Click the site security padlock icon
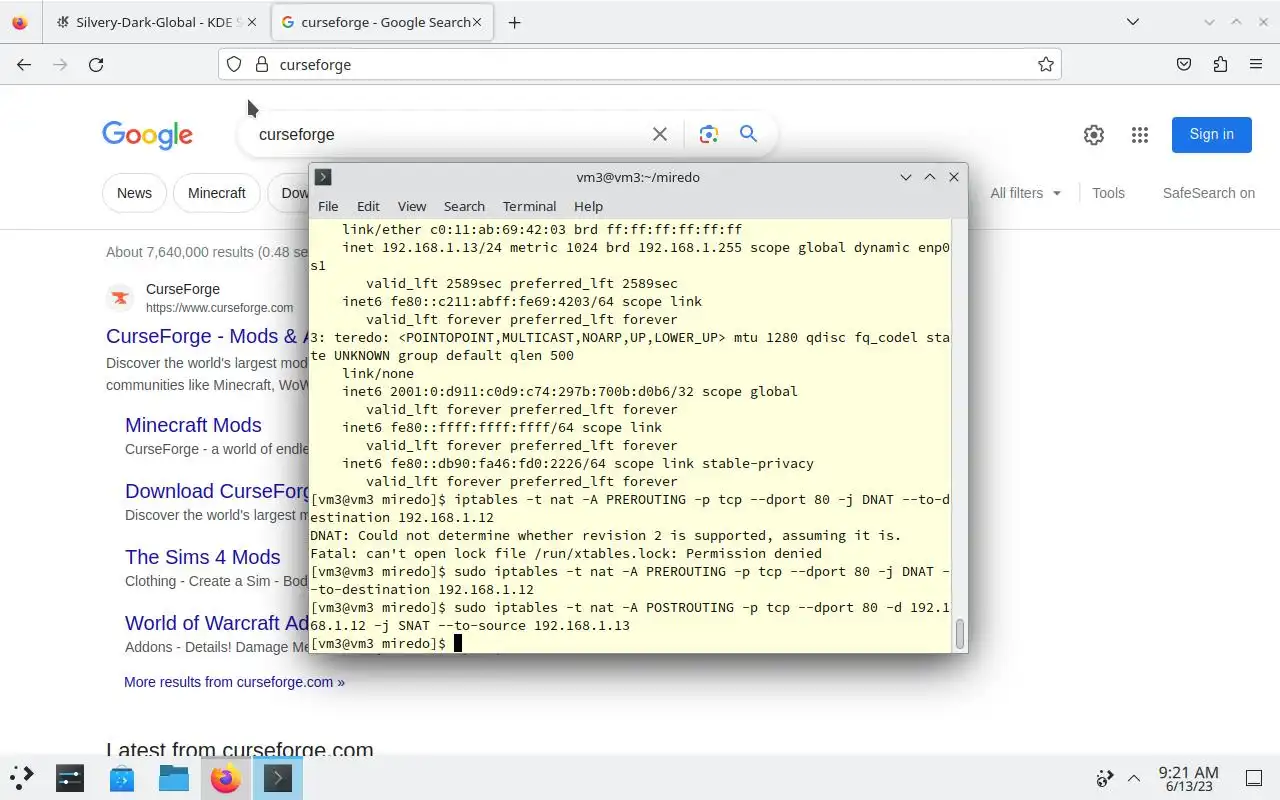Screen dimensions: 1280x800 click(262, 64)
